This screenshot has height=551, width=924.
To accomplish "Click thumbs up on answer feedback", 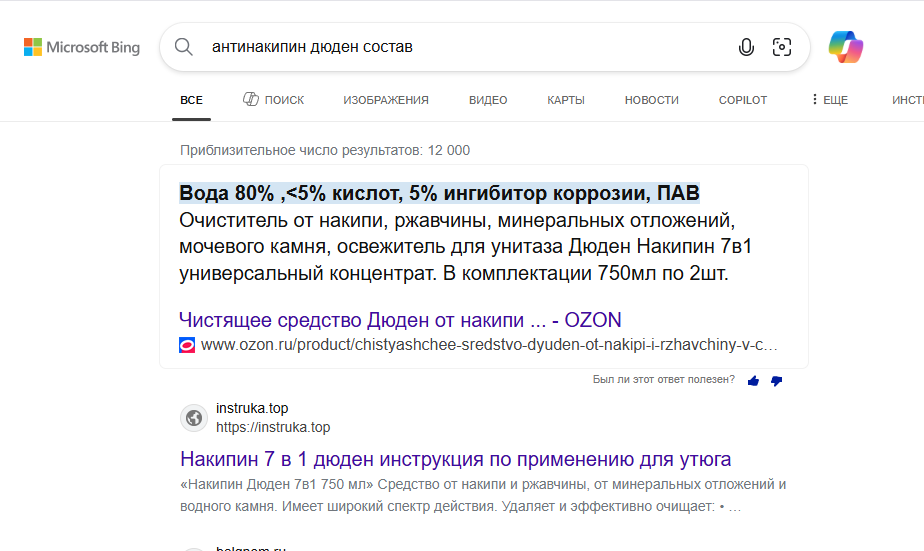I will [x=753, y=381].
